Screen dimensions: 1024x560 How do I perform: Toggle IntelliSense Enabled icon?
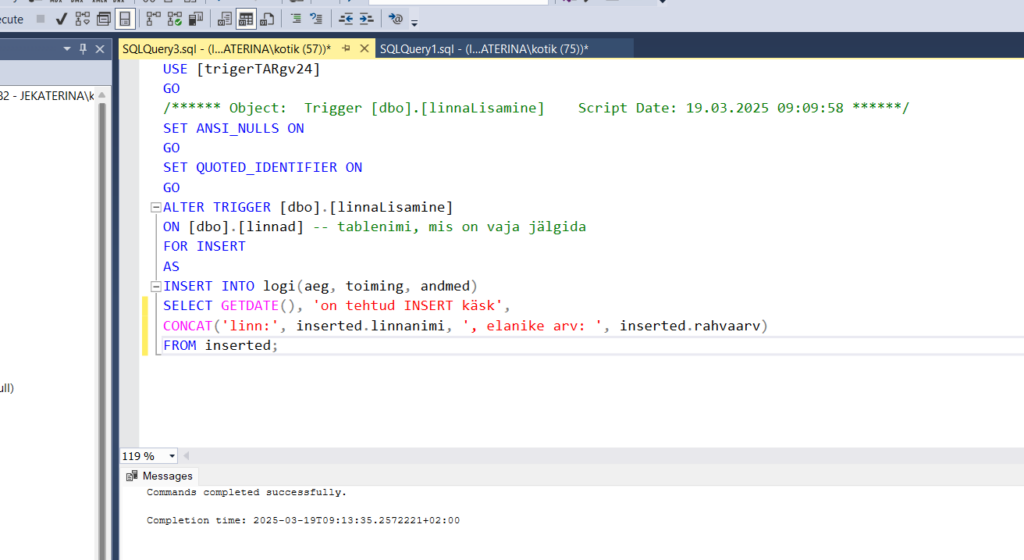[x=125, y=19]
